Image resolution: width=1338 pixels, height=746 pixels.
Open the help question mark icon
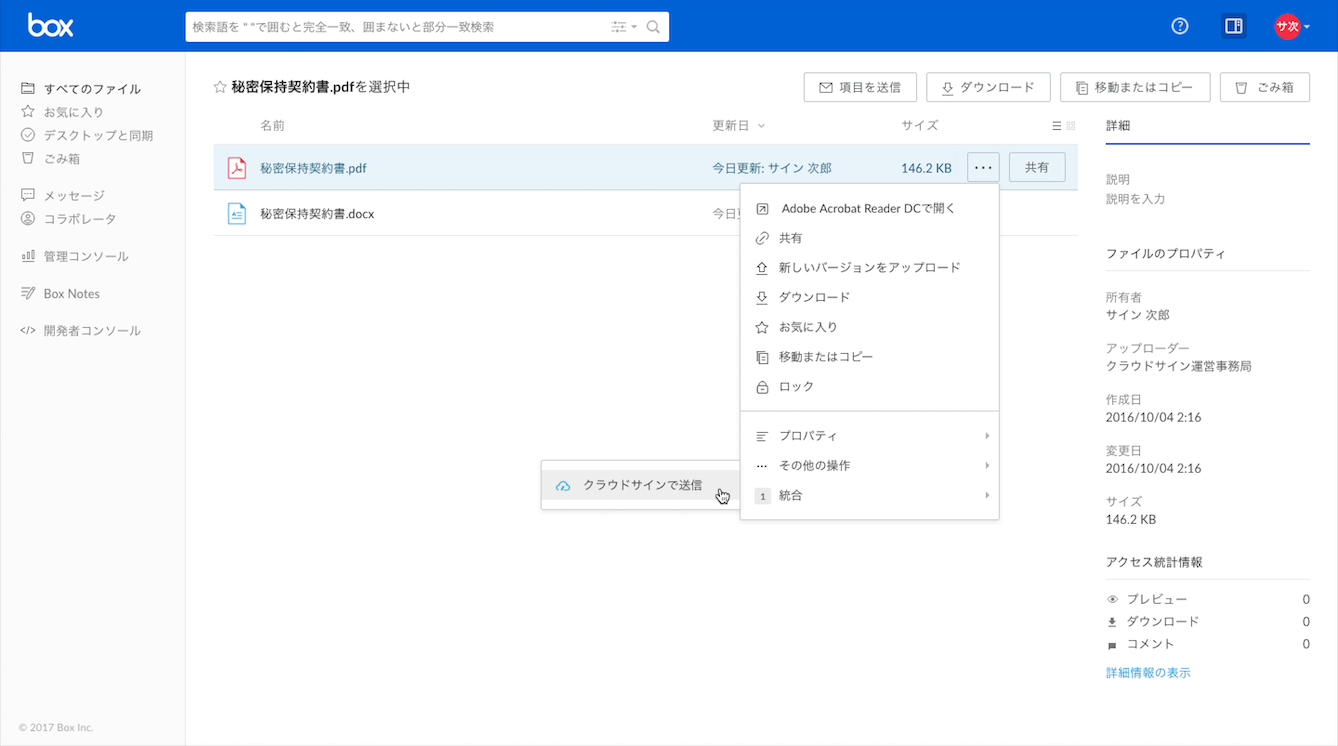tap(1180, 27)
